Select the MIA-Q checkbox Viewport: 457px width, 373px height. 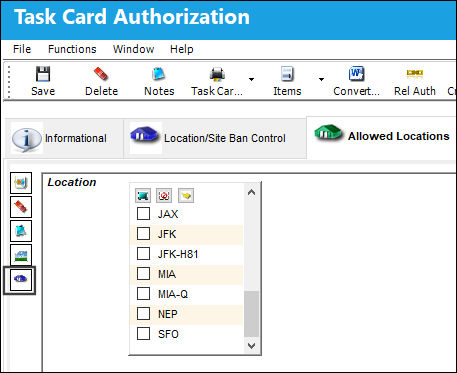click(143, 294)
